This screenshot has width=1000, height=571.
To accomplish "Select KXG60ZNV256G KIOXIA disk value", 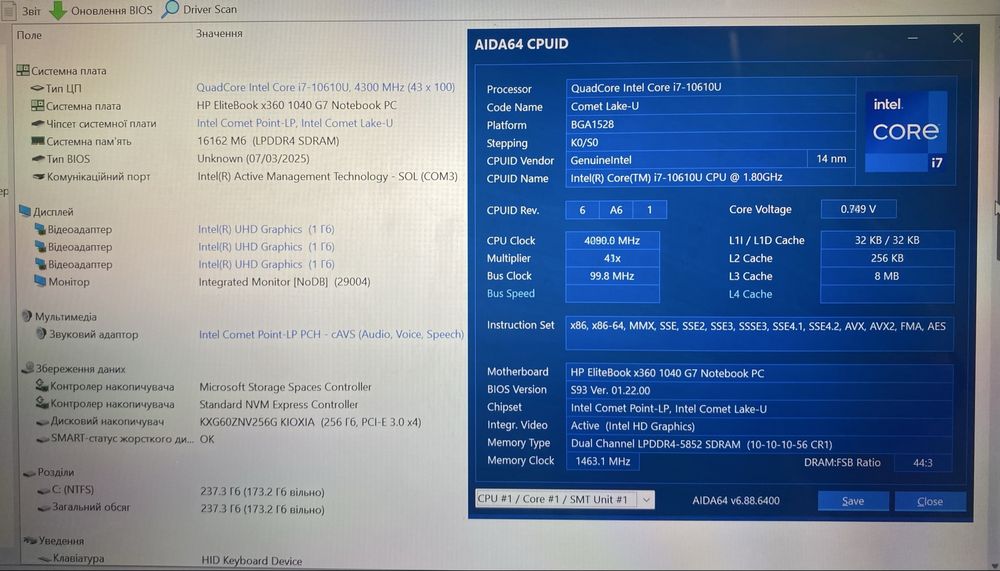I will coord(310,422).
